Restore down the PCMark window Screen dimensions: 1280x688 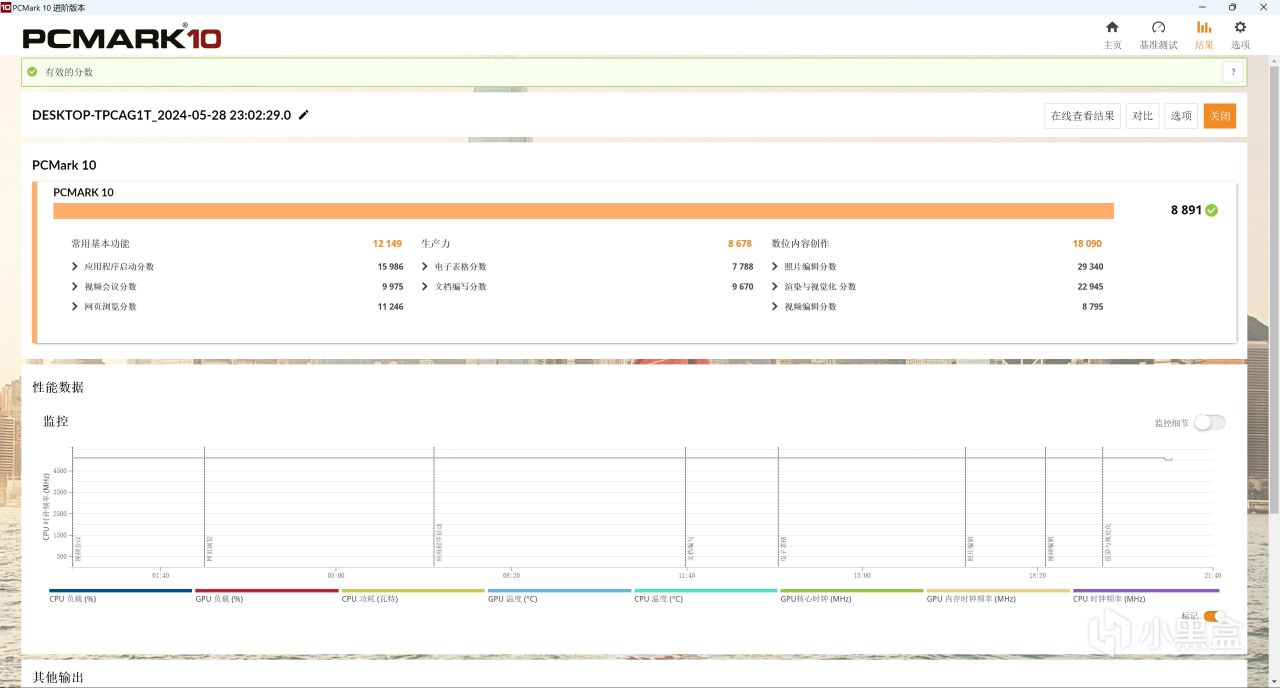click(x=1232, y=6)
